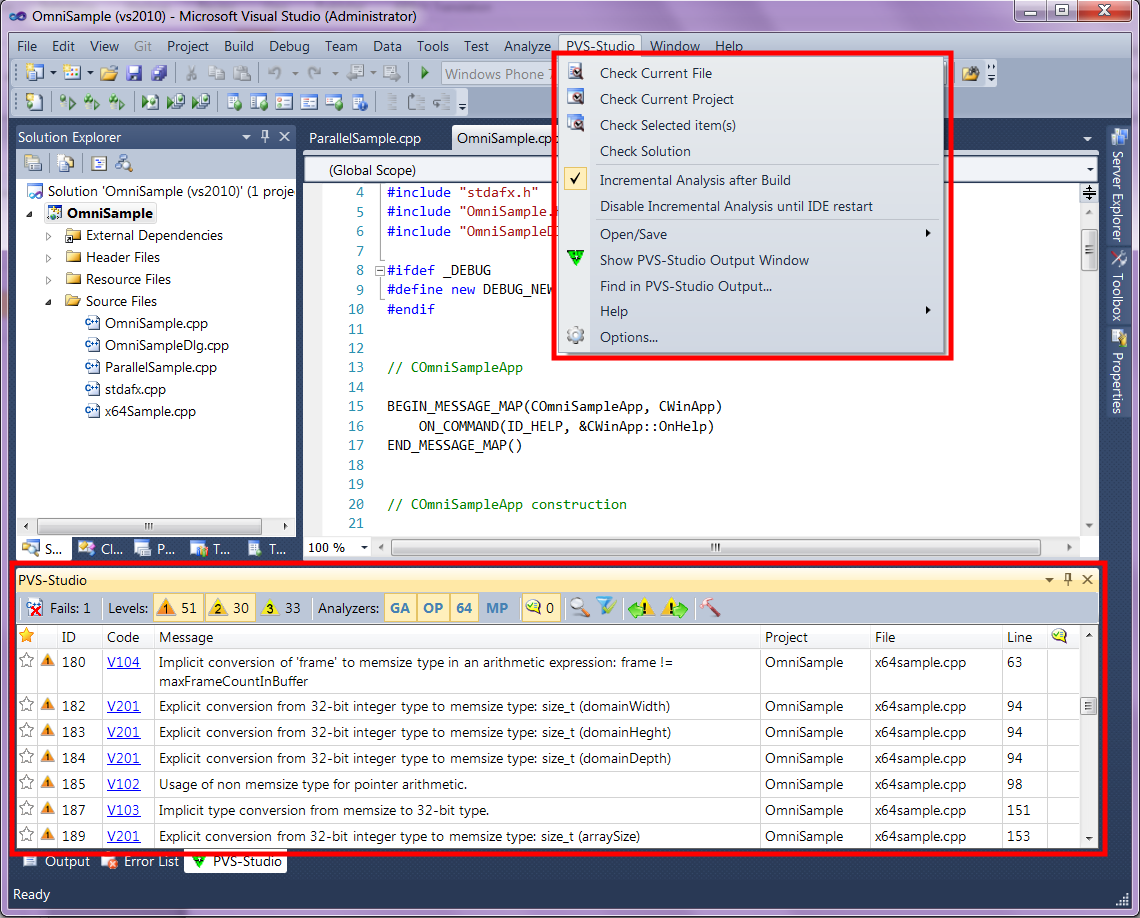Open the Toolbox side panel
1140x918 pixels.
pos(1118,286)
